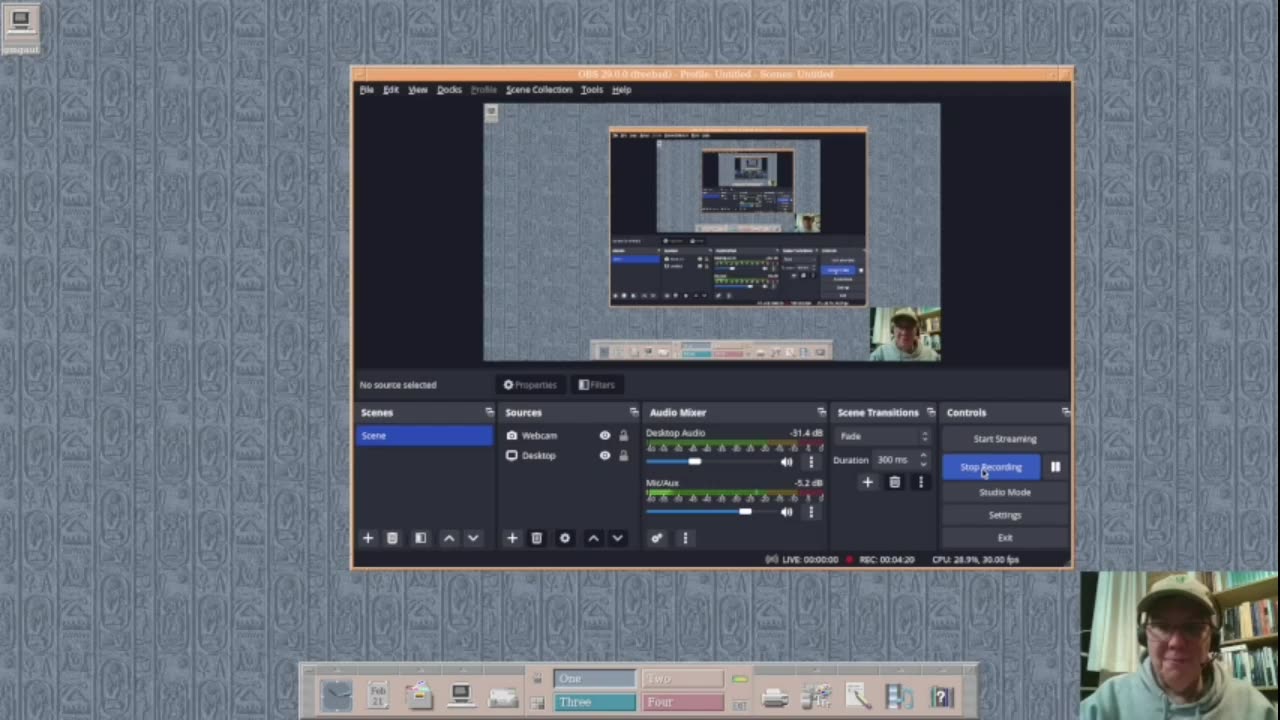The width and height of the screenshot is (1280, 720).
Task: Open scene filters icon in Scenes panel
Action: point(420,538)
